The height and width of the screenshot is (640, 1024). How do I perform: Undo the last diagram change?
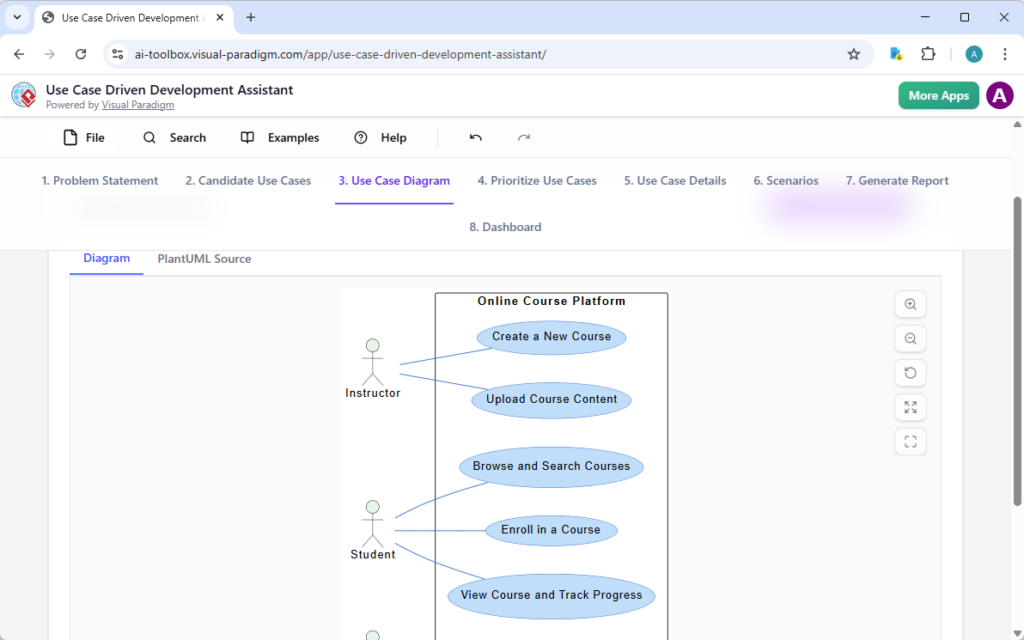(474, 137)
